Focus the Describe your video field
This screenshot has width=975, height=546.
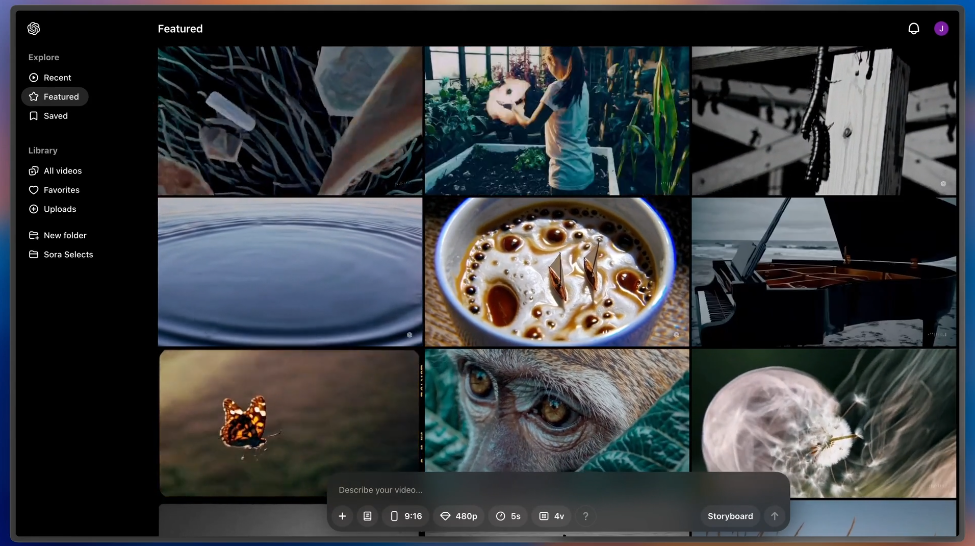pyautogui.click(x=558, y=490)
